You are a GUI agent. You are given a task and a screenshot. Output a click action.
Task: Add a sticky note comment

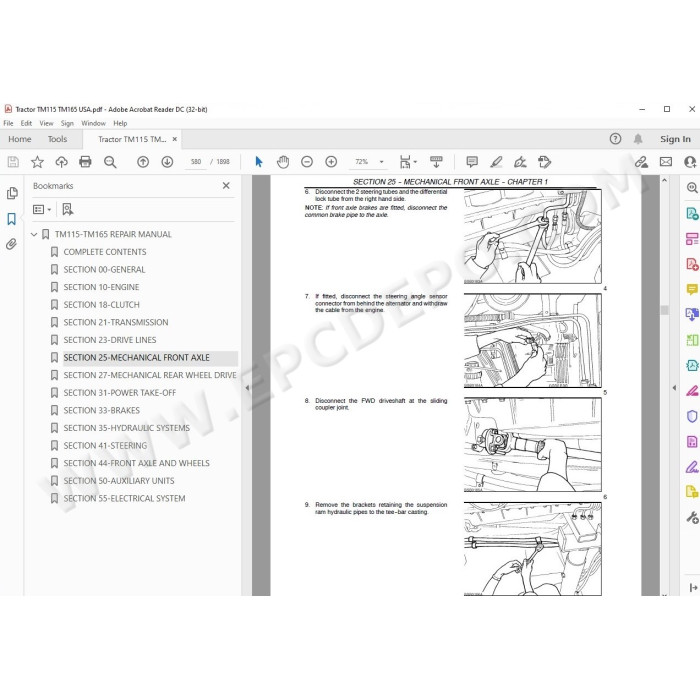(x=472, y=162)
